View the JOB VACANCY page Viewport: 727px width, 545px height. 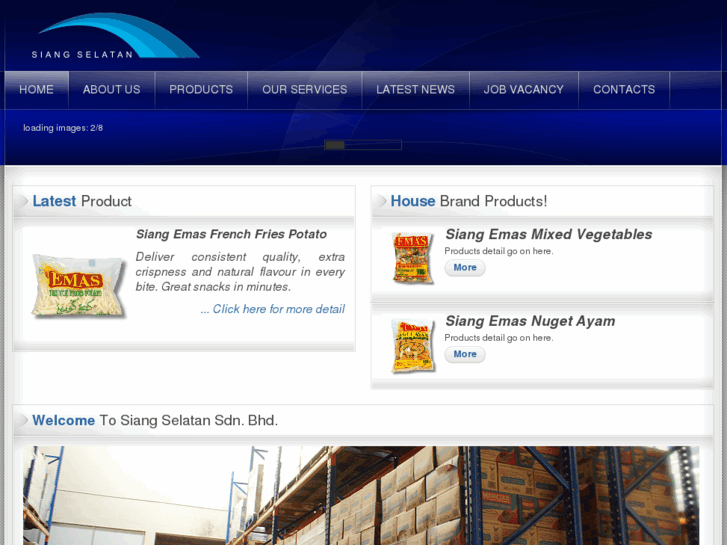(x=524, y=90)
